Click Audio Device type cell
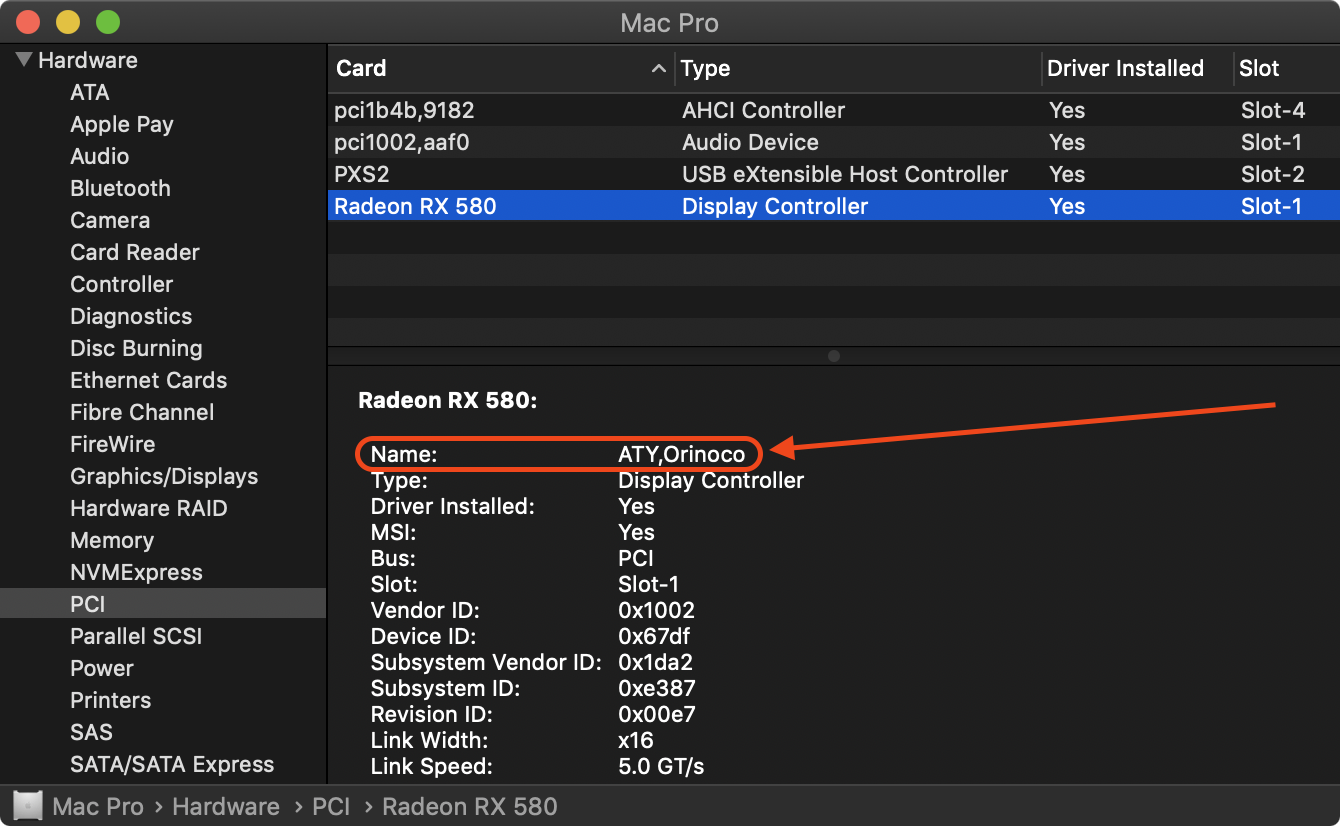 750,142
